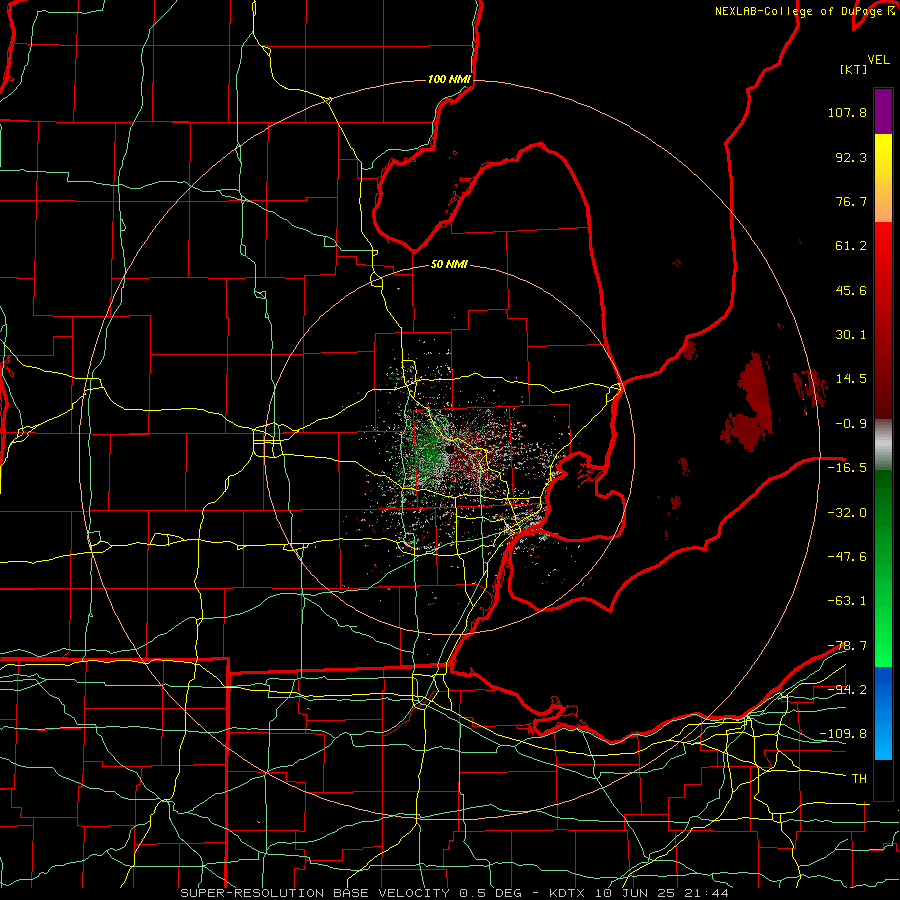Click the 30.1 legend value
Screen dimensions: 900x900
pos(851,335)
